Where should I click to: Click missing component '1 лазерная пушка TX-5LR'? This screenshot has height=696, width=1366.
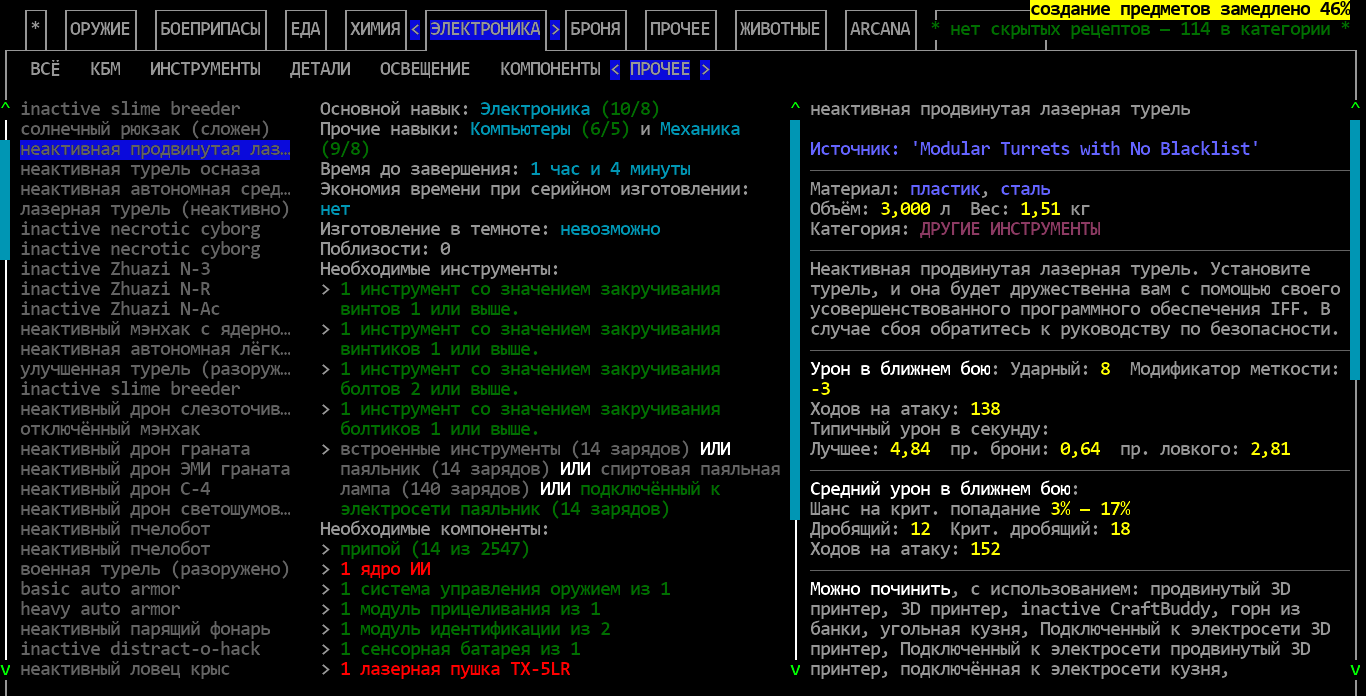click(x=455, y=669)
